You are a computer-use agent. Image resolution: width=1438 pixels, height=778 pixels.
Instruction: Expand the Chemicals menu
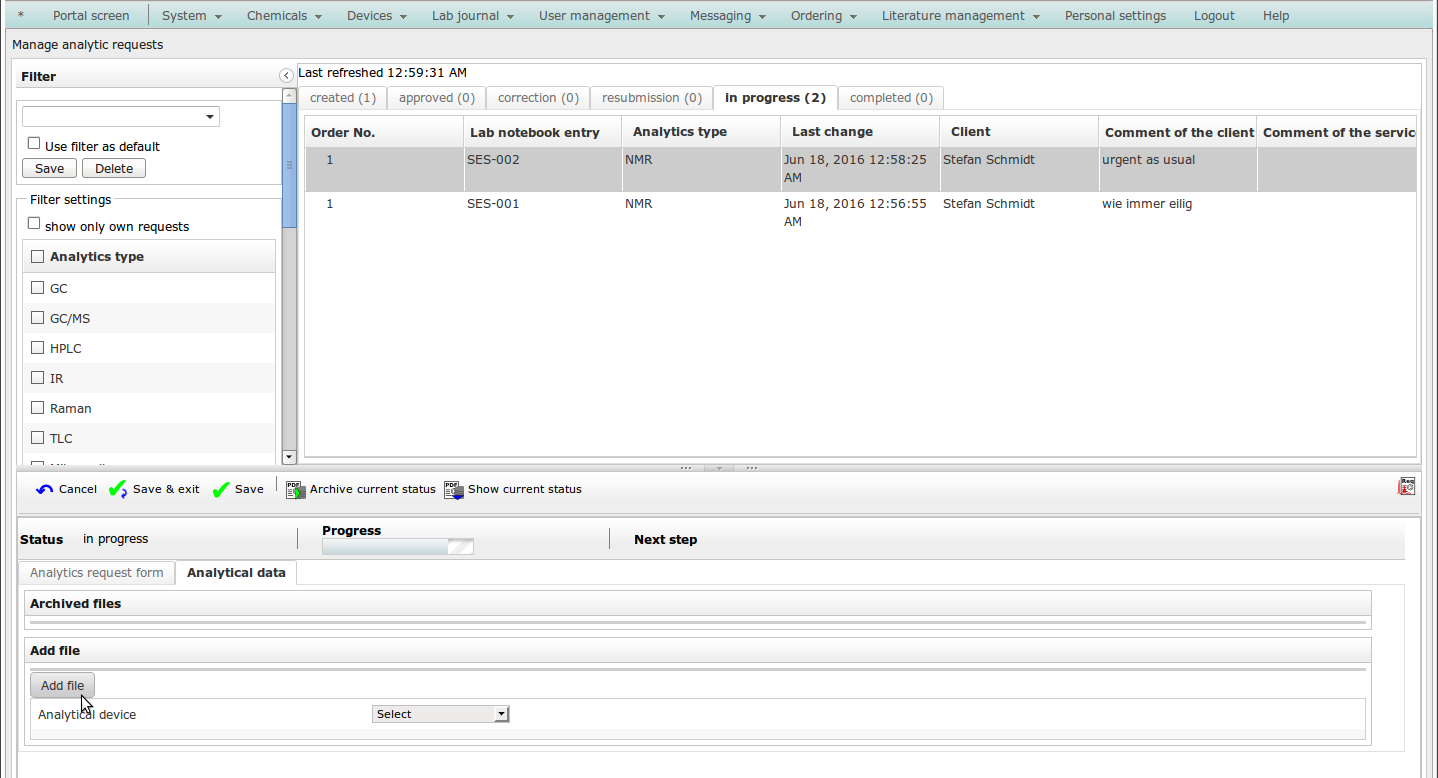284,16
